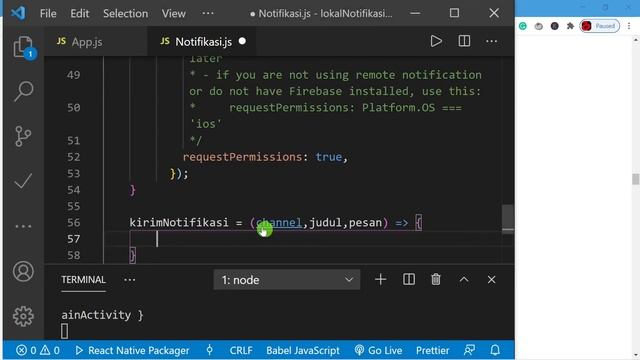Close the terminal panel
This screenshot has width=640, height=360.
pyautogui.click(x=491, y=280)
